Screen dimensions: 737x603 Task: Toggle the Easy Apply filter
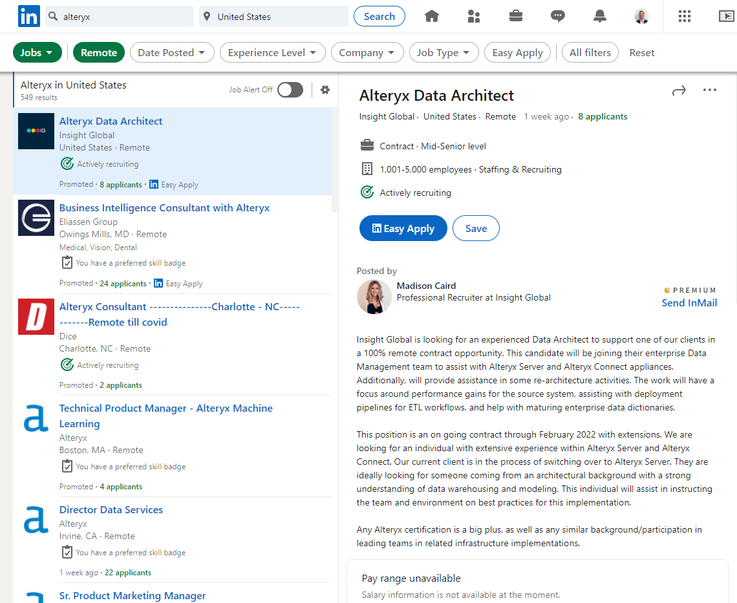click(517, 53)
